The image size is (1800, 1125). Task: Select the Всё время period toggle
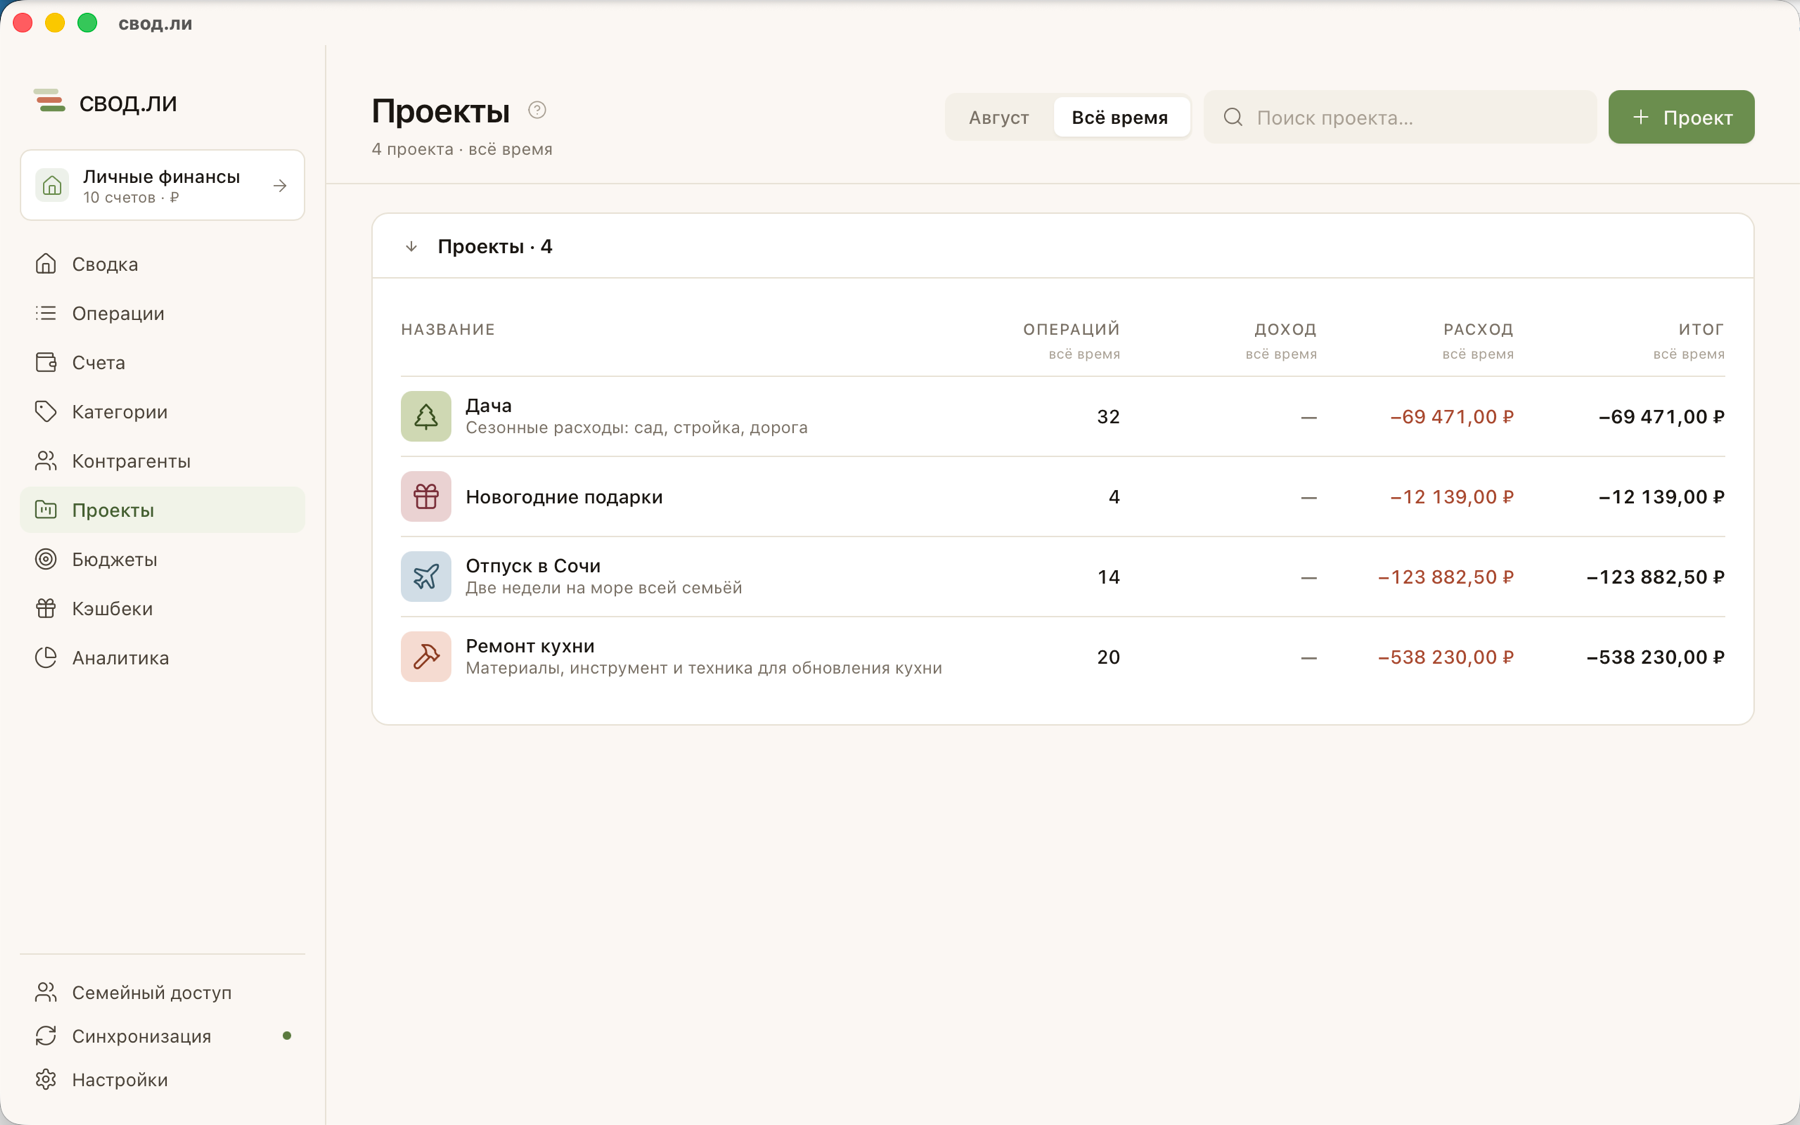pyautogui.click(x=1120, y=117)
